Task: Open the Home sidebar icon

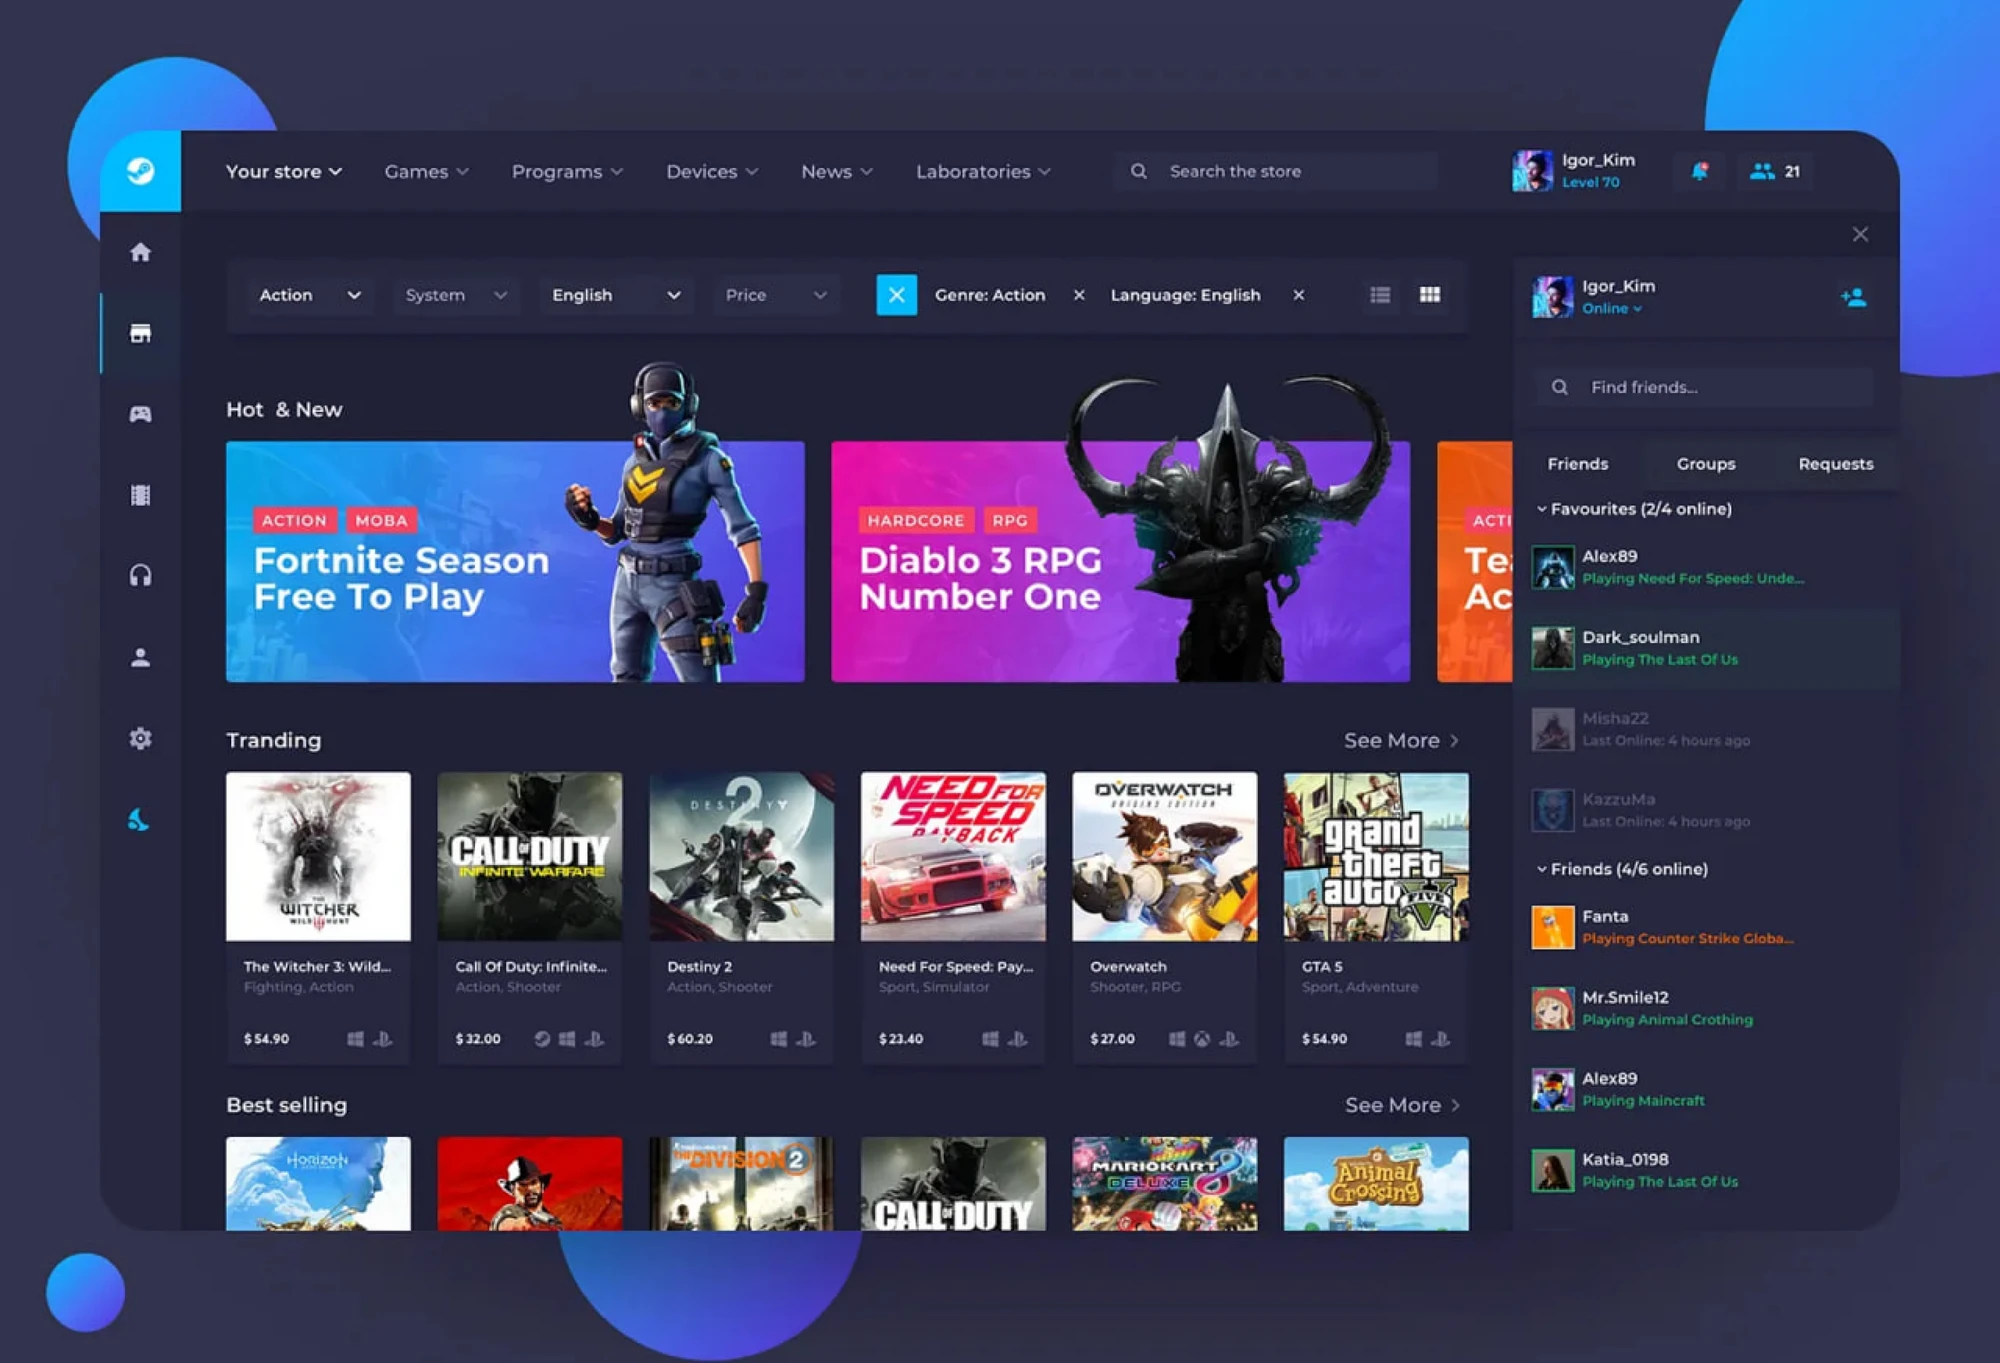Action: [140, 252]
